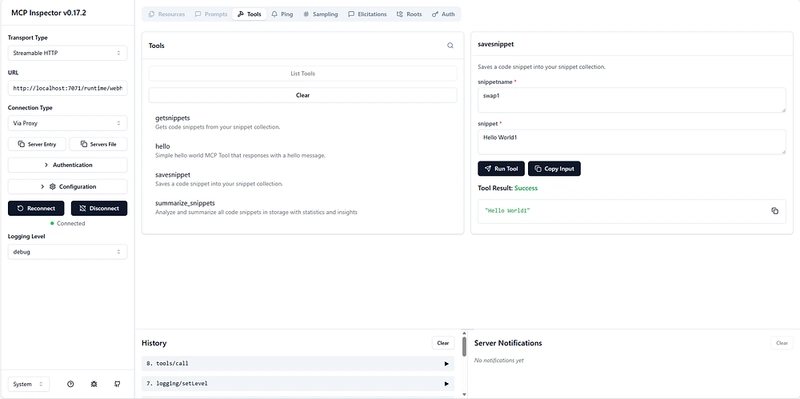Click the Connected status label

coord(71,223)
